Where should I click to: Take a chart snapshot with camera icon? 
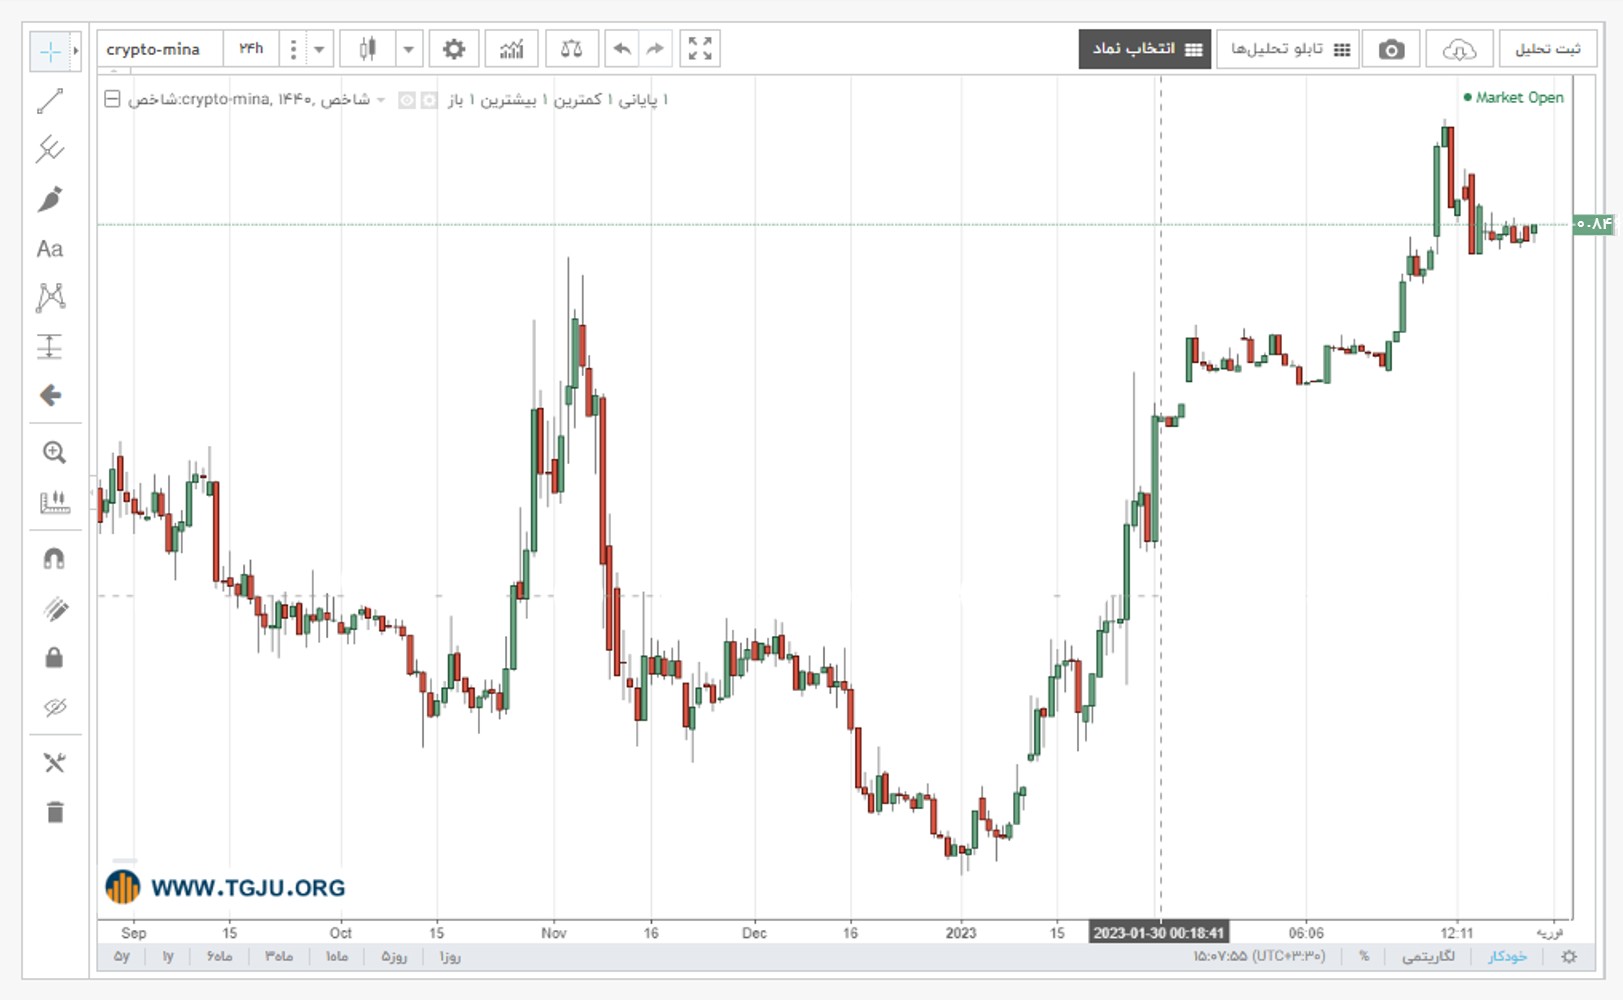pyautogui.click(x=1391, y=49)
